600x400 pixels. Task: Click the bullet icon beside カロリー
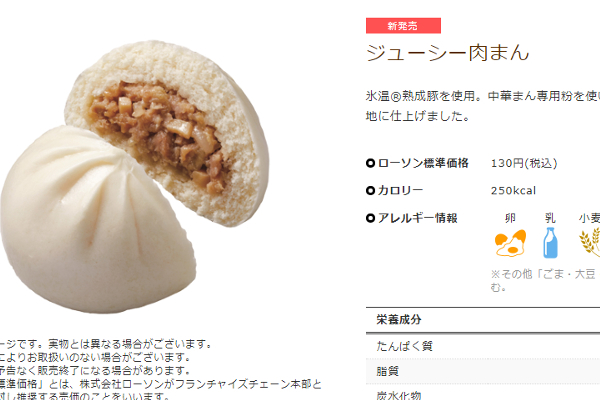click(x=370, y=190)
